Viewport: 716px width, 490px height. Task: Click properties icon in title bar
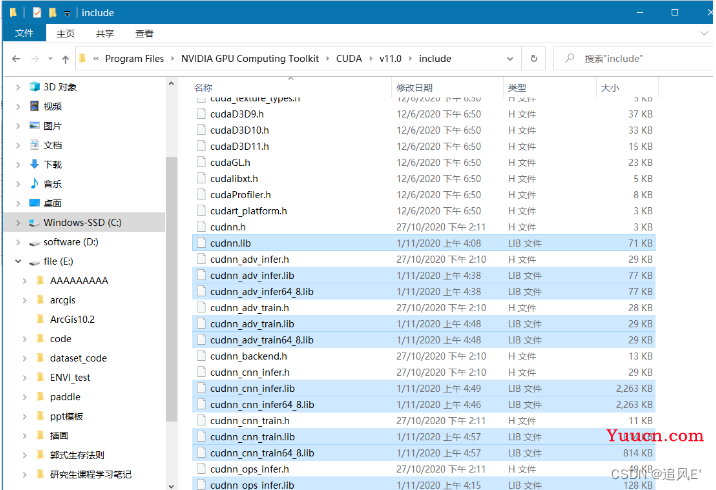click(x=37, y=13)
